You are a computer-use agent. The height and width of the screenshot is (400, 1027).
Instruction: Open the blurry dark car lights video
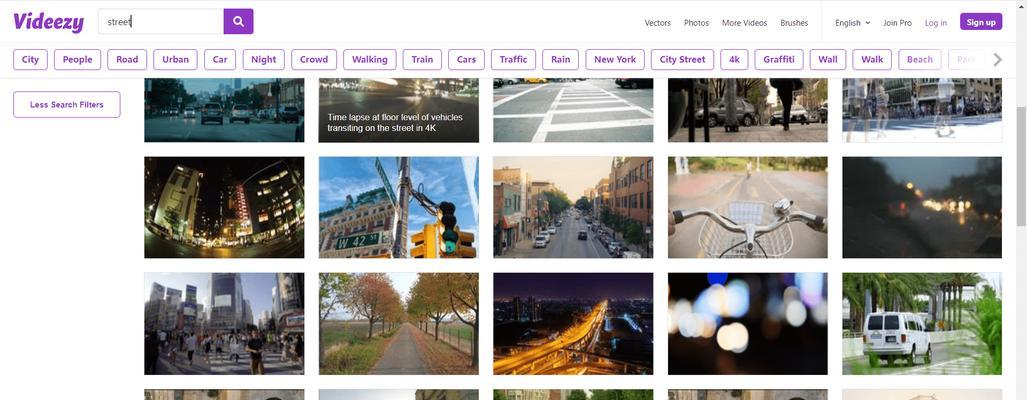[x=922, y=207]
